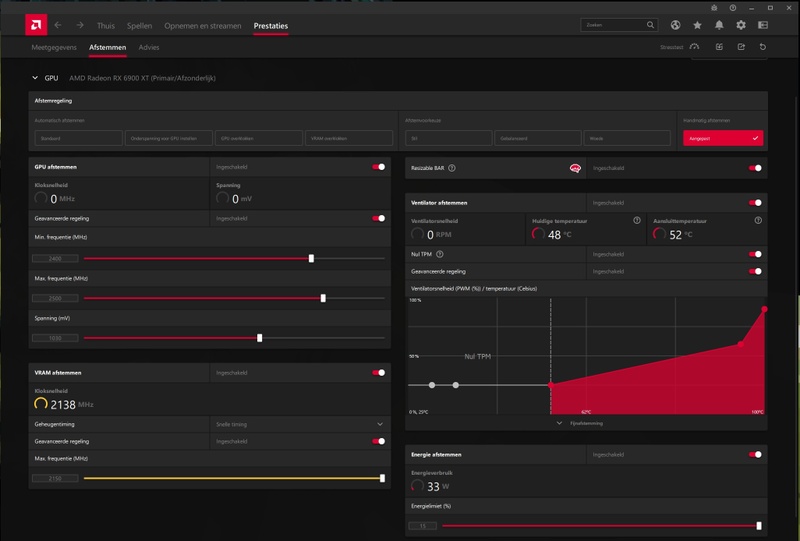Click the export profile icon
The width and height of the screenshot is (800, 541).
741,47
